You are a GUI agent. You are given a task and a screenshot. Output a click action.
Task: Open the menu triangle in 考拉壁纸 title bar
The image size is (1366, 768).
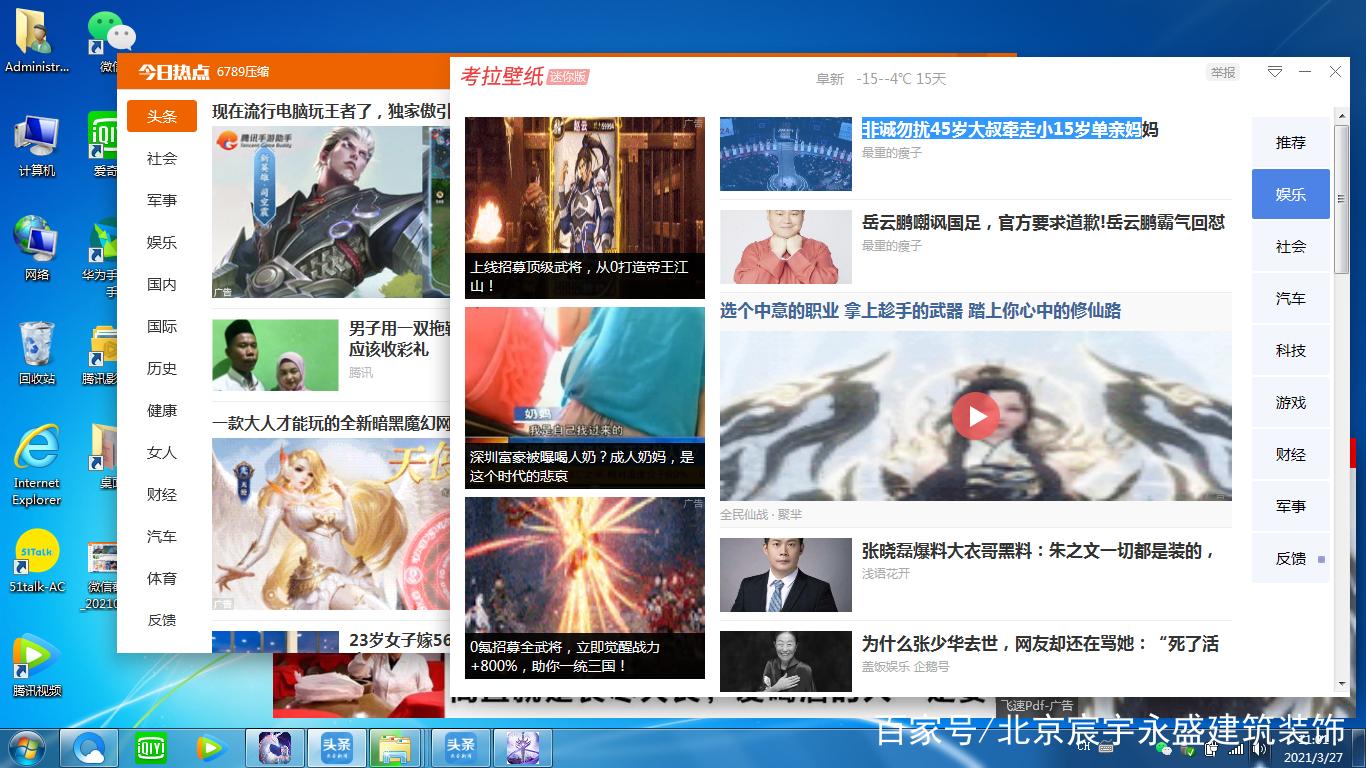[x=1275, y=72]
